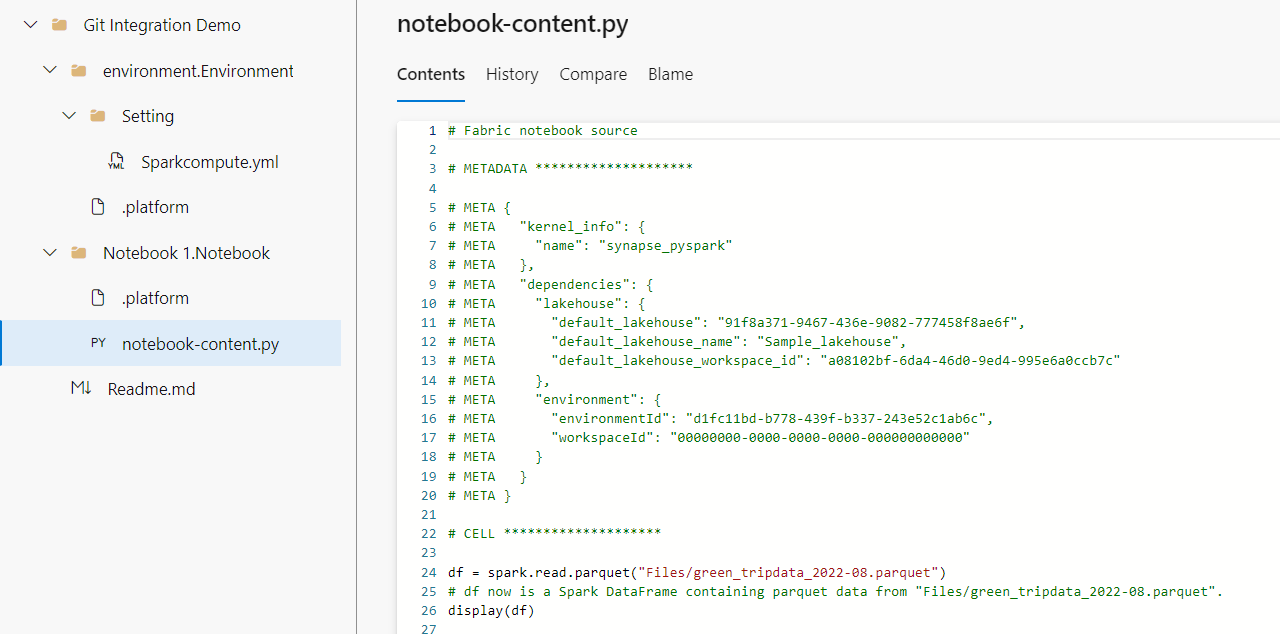
Task: Collapse the Git Integration Demo chevron
Action: [x=30, y=25]
